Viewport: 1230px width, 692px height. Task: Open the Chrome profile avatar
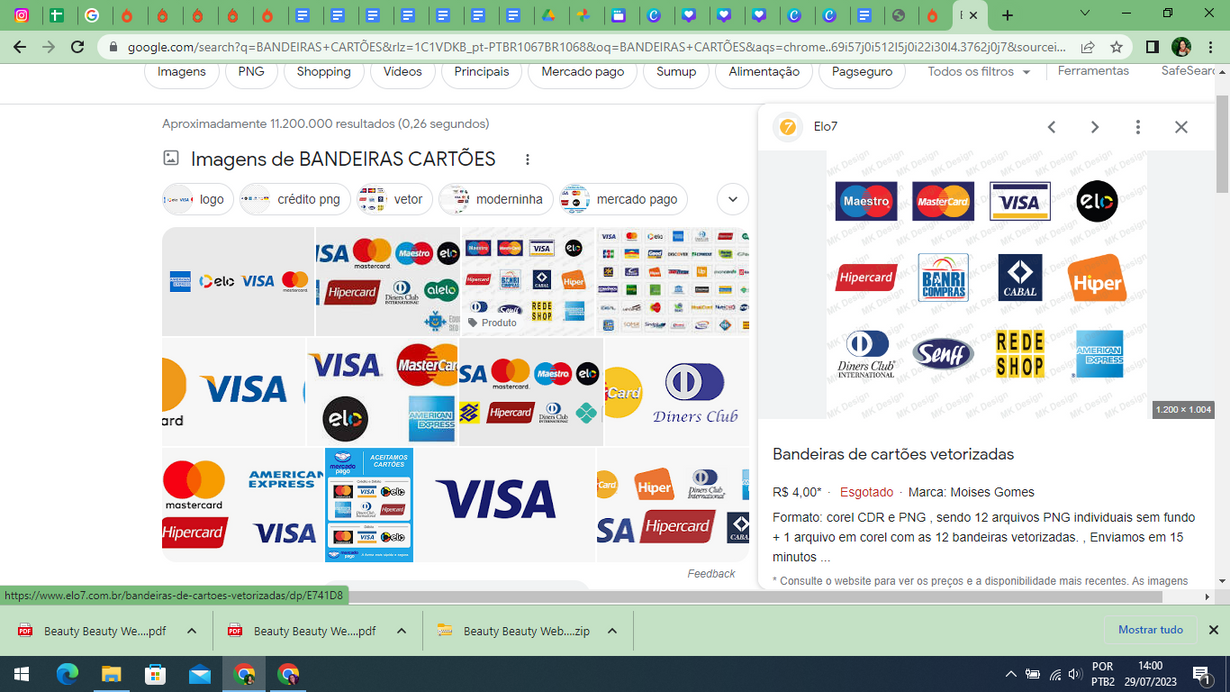1181,47
